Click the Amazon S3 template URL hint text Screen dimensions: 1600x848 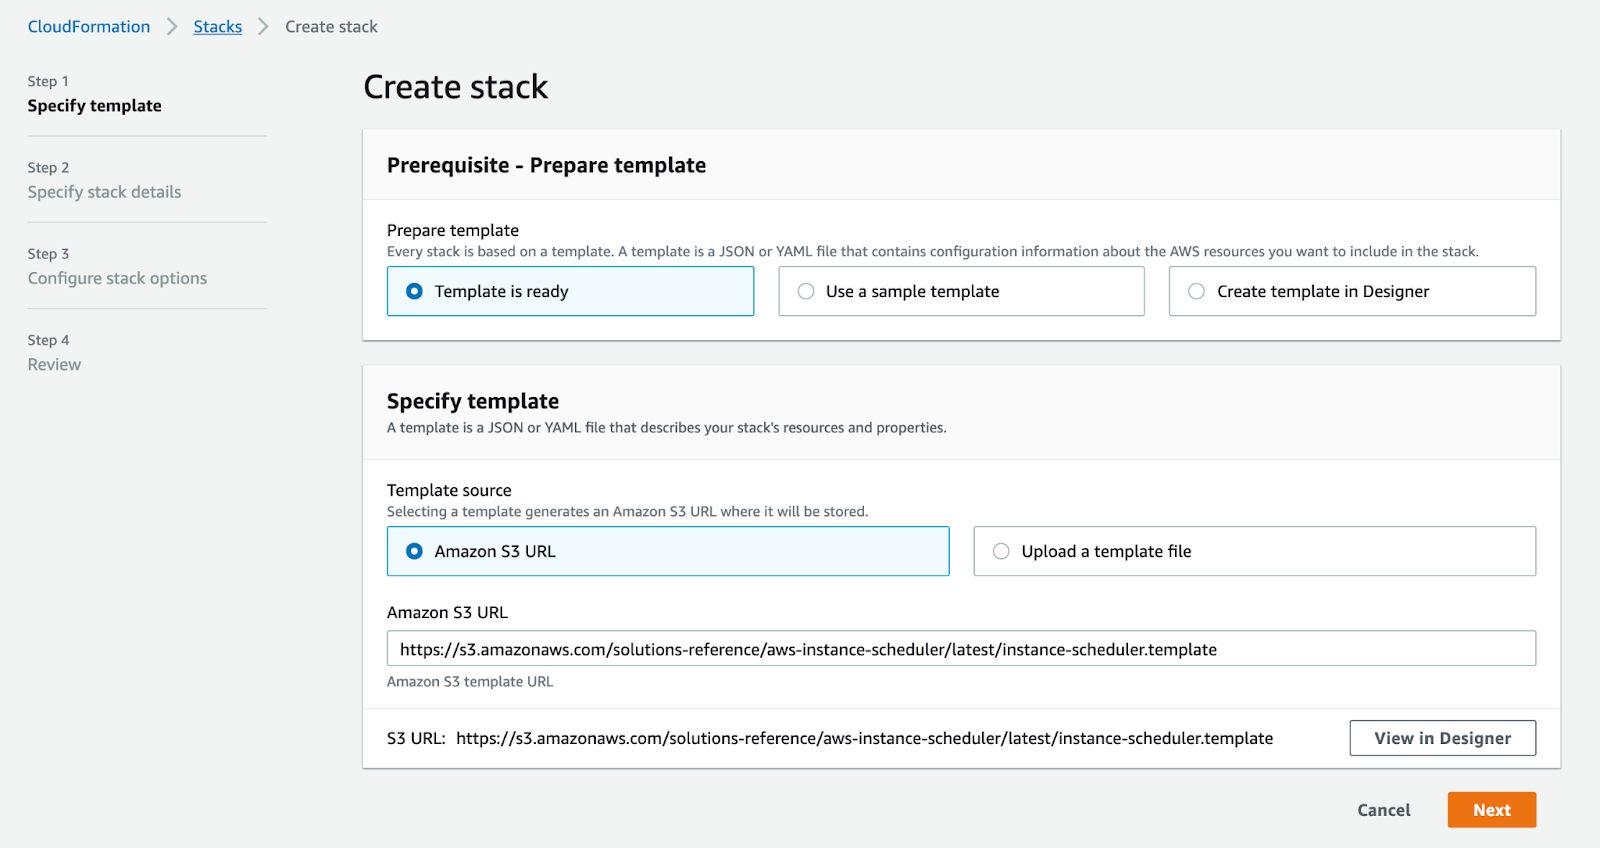pyautogui.click(x=470, y=681)
